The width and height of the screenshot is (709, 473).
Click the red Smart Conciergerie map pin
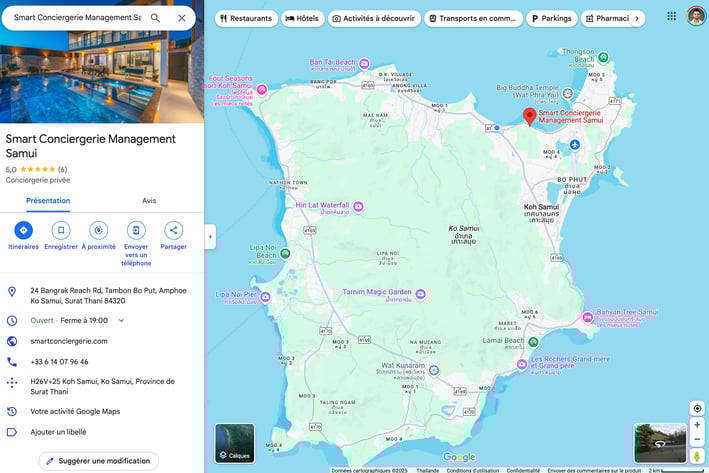(x=529, y=116)
